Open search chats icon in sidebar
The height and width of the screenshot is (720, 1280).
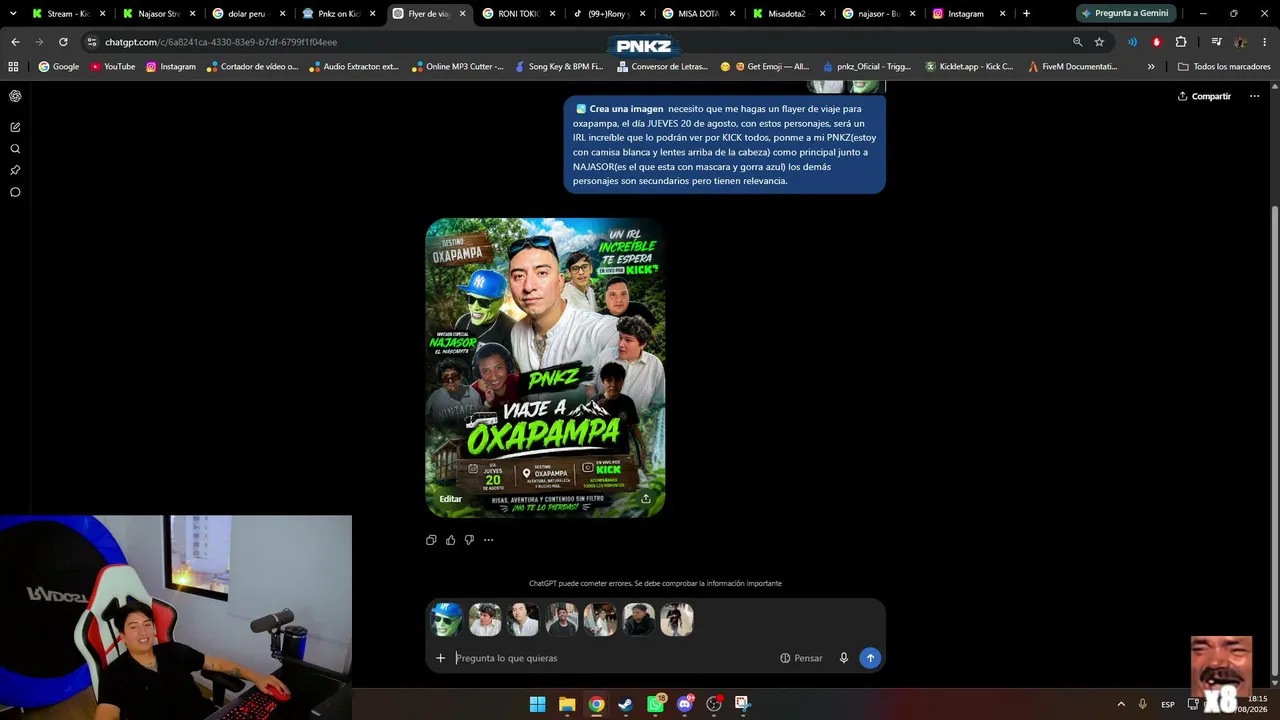coord(15,149)
